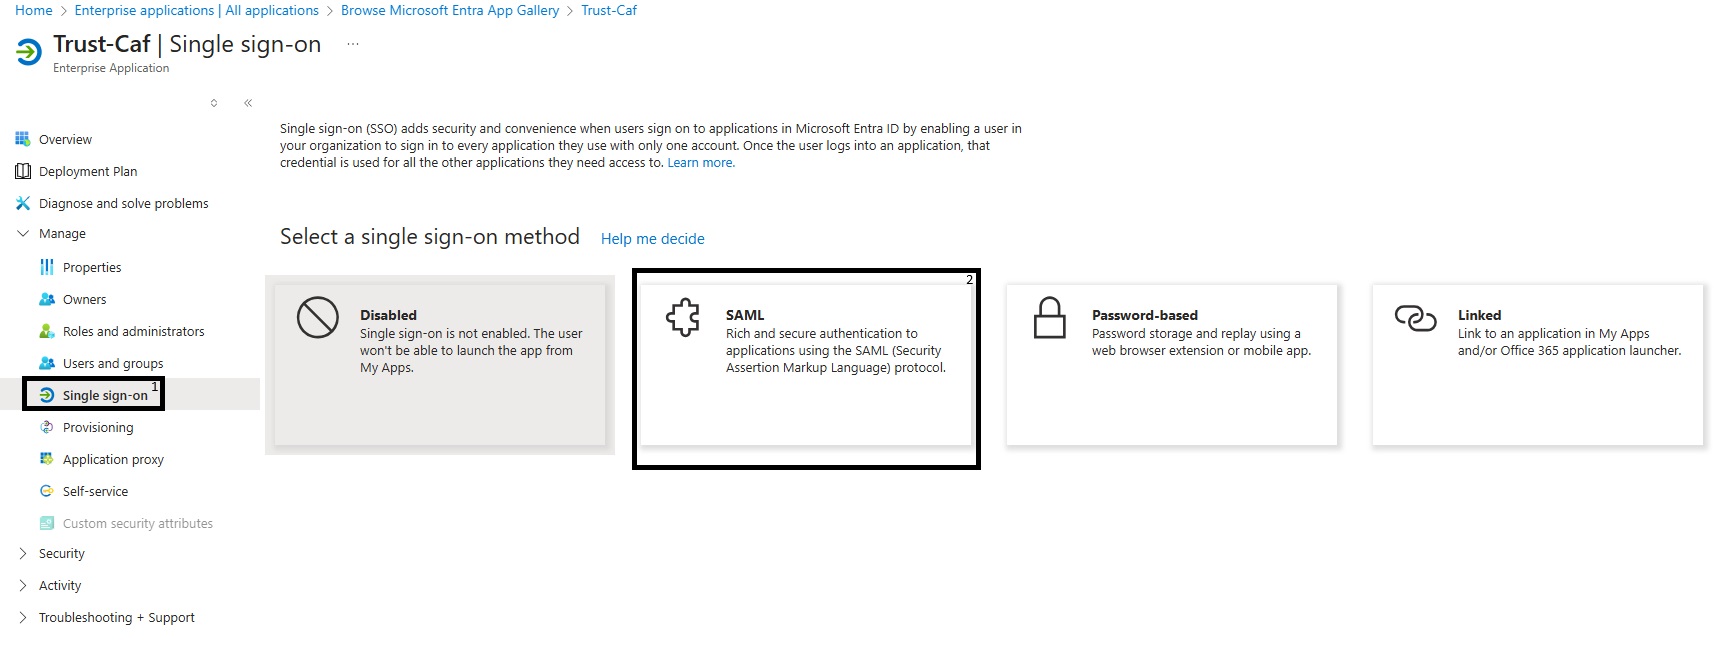Click the Provisioning sync icon

[x=47, y=427]
